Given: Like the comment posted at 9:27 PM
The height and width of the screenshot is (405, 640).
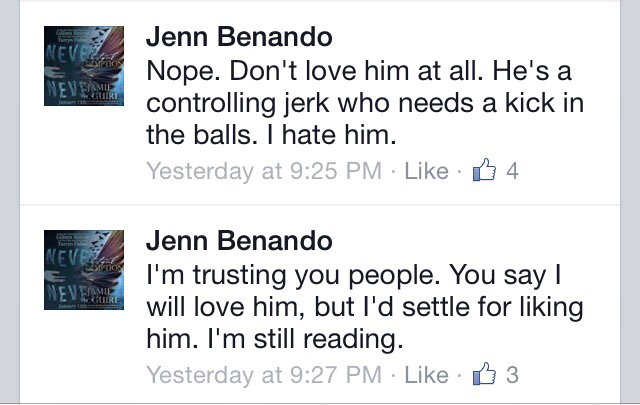Looking at the screenshot, I should pos(426,375).
